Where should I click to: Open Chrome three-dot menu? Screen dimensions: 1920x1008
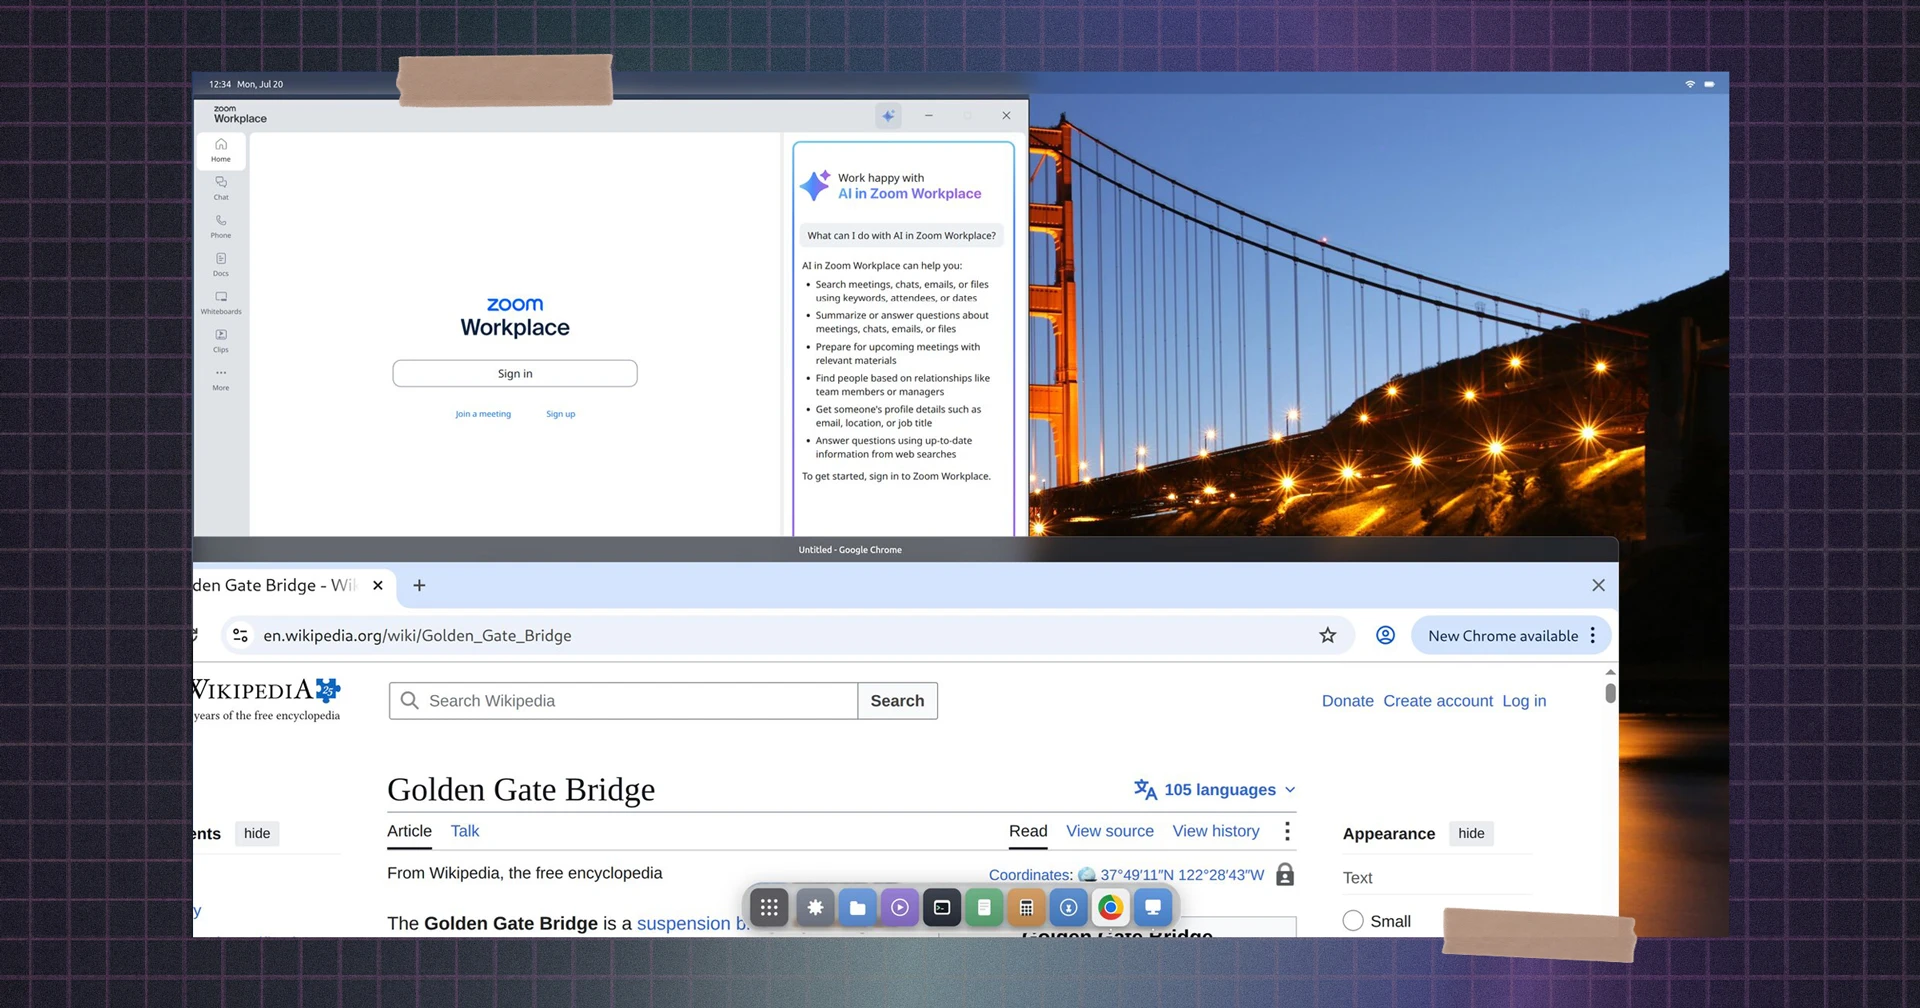[x=1593, y=636]
